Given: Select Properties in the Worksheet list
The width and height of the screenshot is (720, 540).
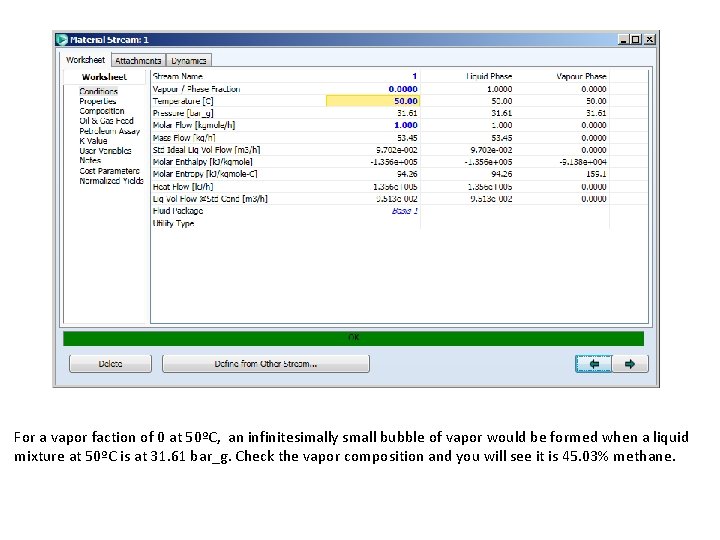Looking at the screenshot, I should pos(98,101).
